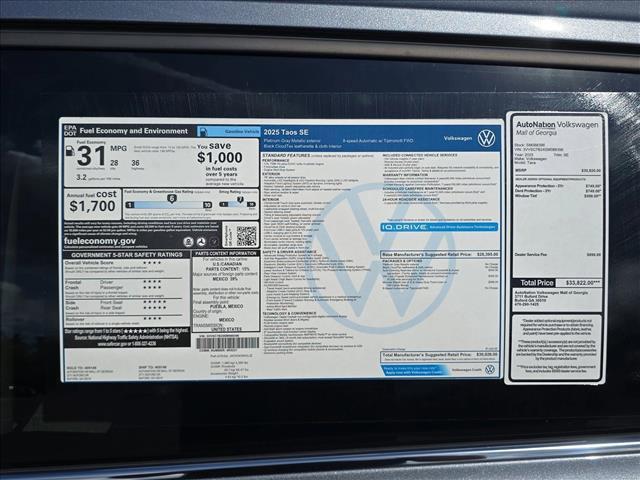Click the '$1,700' annual fuel cost
Image resolution: width=640 pixels, height=480 pixels.
tap(92, 206)
